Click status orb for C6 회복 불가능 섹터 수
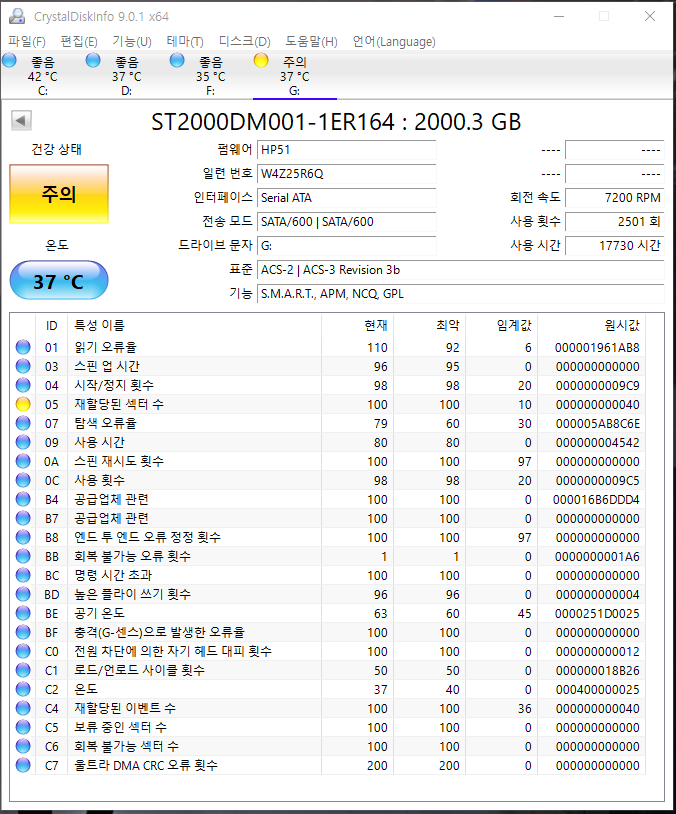The height and width of the screenshot is (814, 676). [23, 747]
